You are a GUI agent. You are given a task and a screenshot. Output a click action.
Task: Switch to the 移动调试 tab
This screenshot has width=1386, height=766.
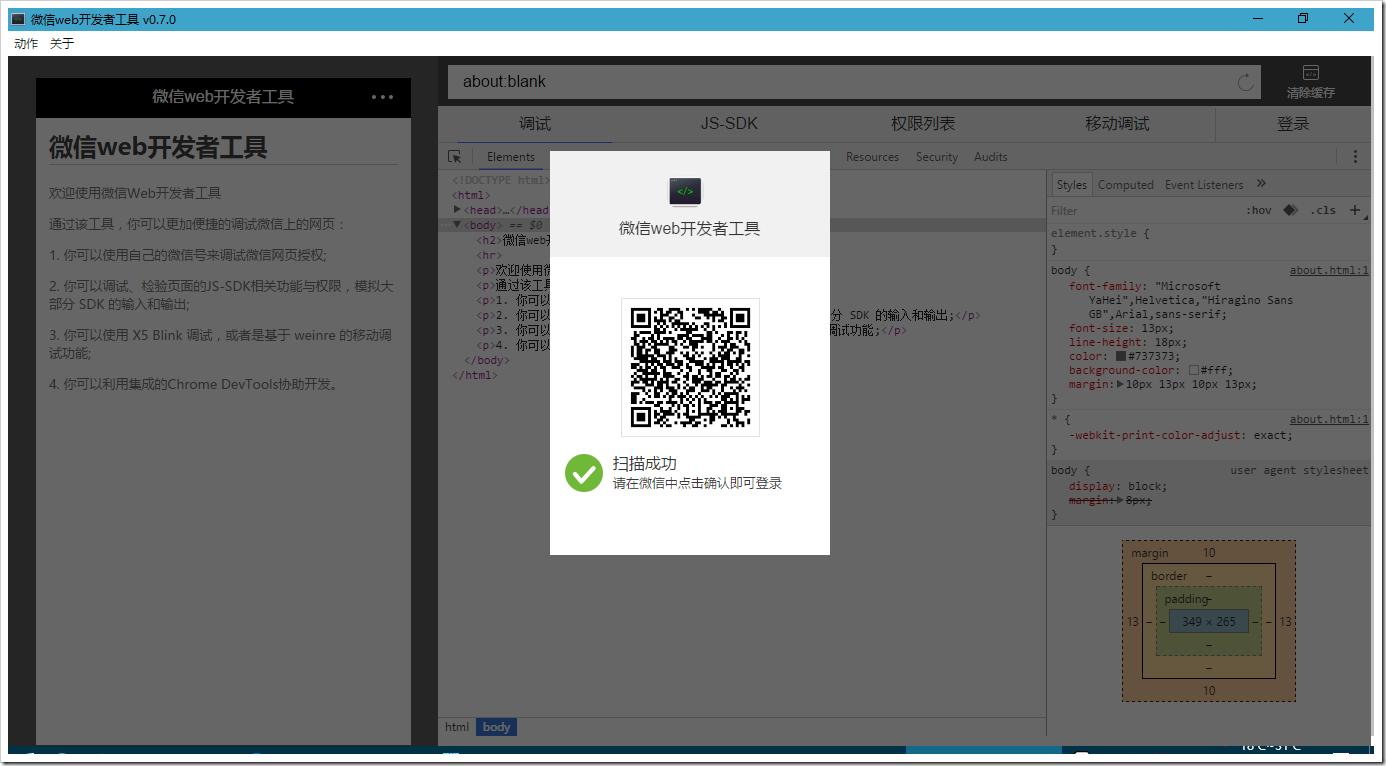click(x=1117, y=124)
